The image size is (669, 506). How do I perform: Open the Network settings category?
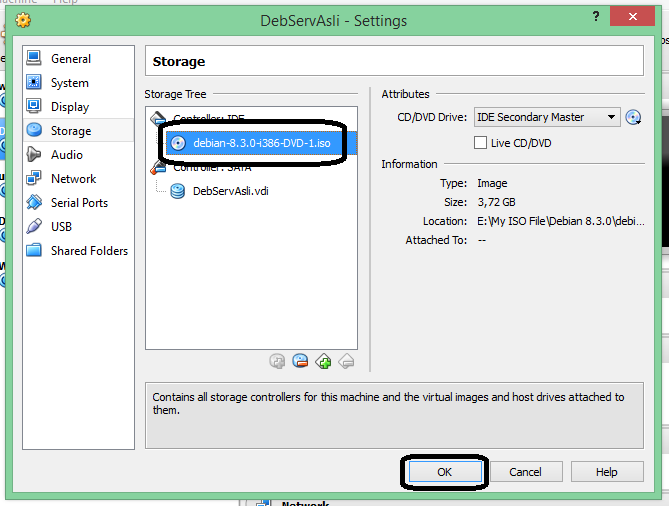pos(79,178)
